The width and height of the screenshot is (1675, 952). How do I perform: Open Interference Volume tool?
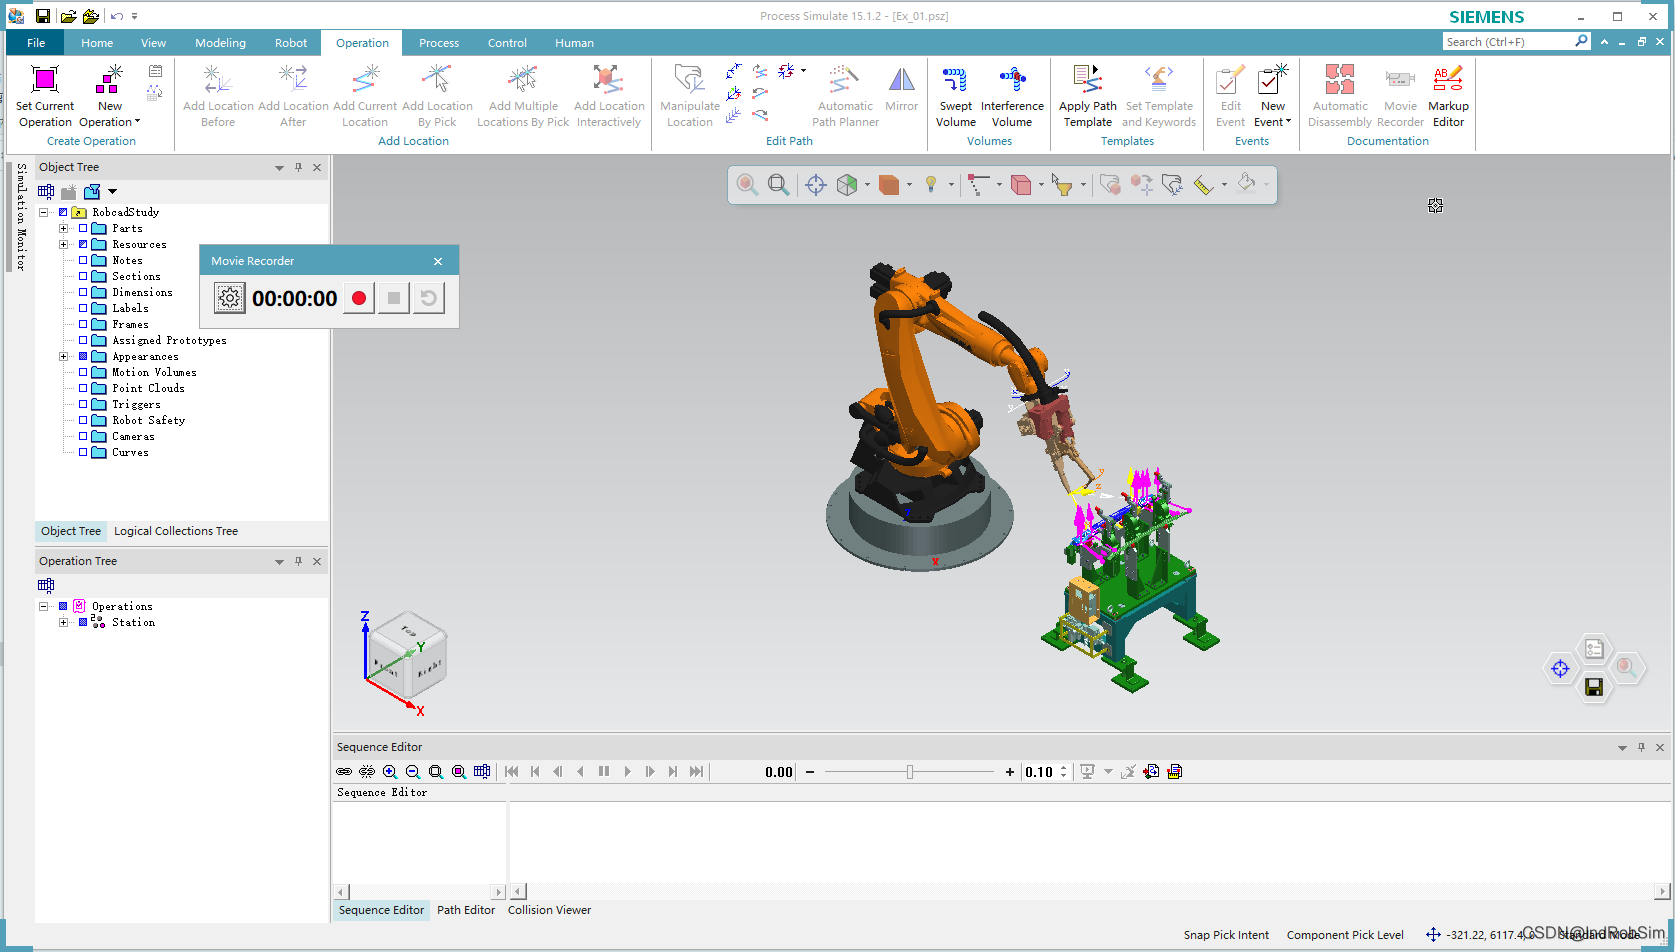pyautogui.click(x=1012, y=96)
